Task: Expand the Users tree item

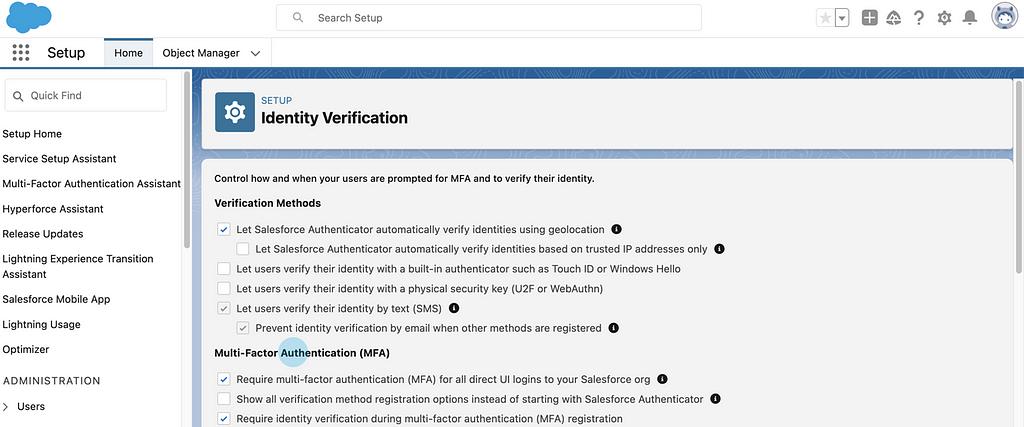Action: point(7,407)
